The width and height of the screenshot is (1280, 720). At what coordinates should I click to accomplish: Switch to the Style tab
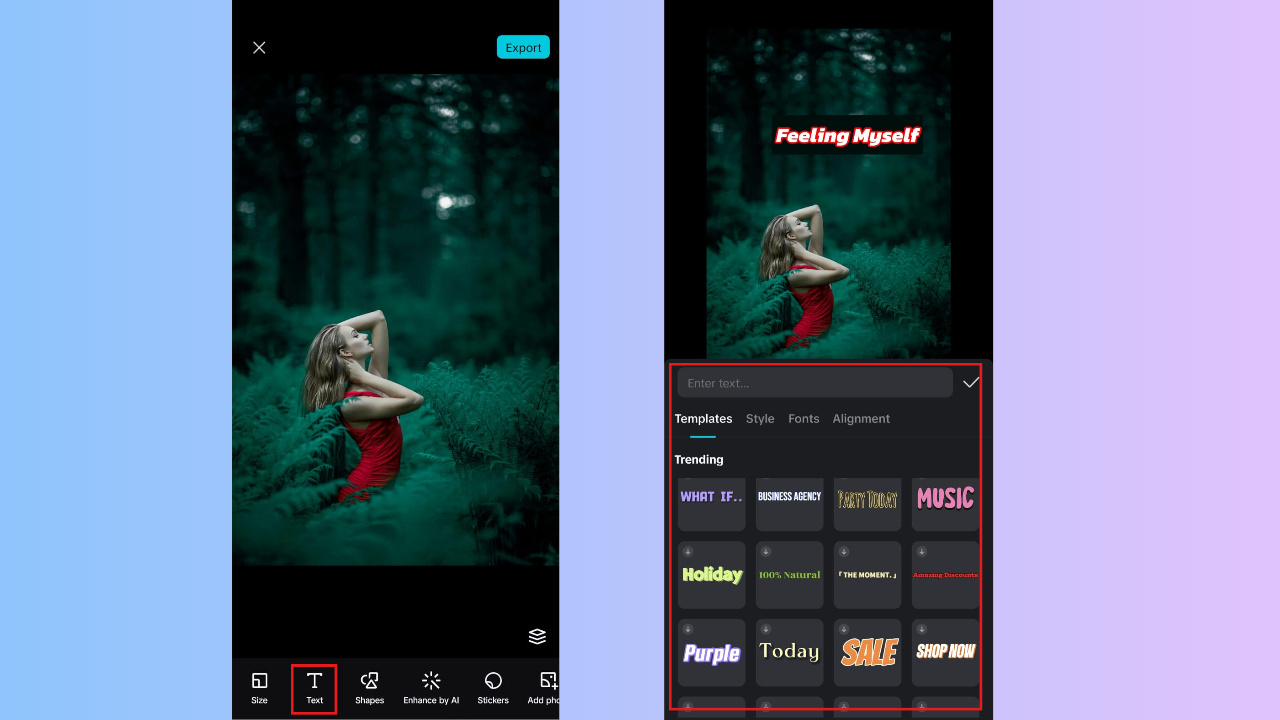759,418
